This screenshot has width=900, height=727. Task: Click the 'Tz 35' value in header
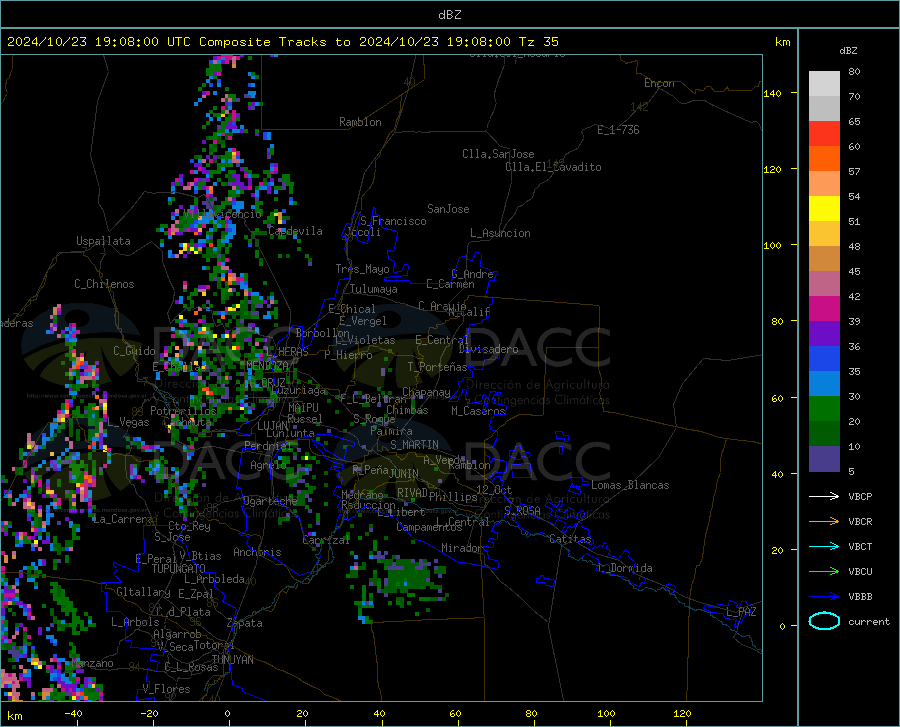[x=538, y=42]
